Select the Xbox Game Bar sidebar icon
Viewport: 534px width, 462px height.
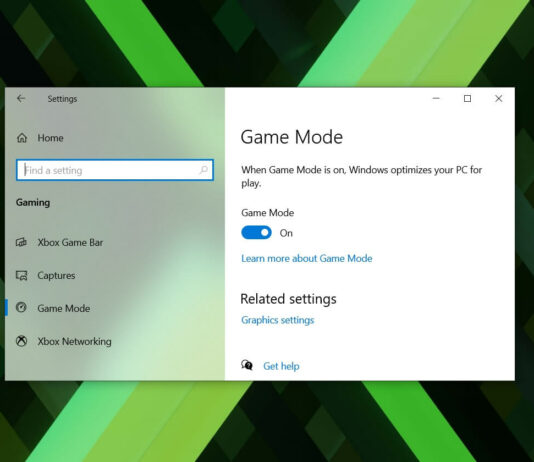pos(21,242)
